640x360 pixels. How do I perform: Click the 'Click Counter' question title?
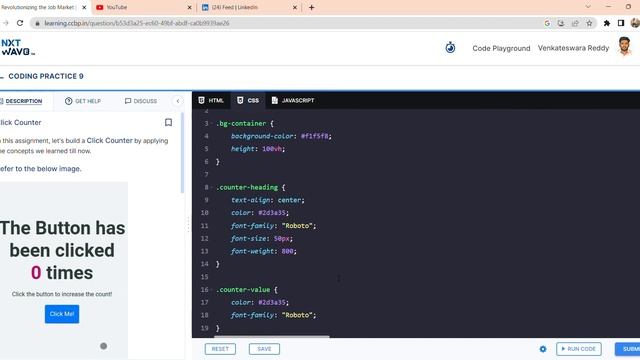[20, 122]
